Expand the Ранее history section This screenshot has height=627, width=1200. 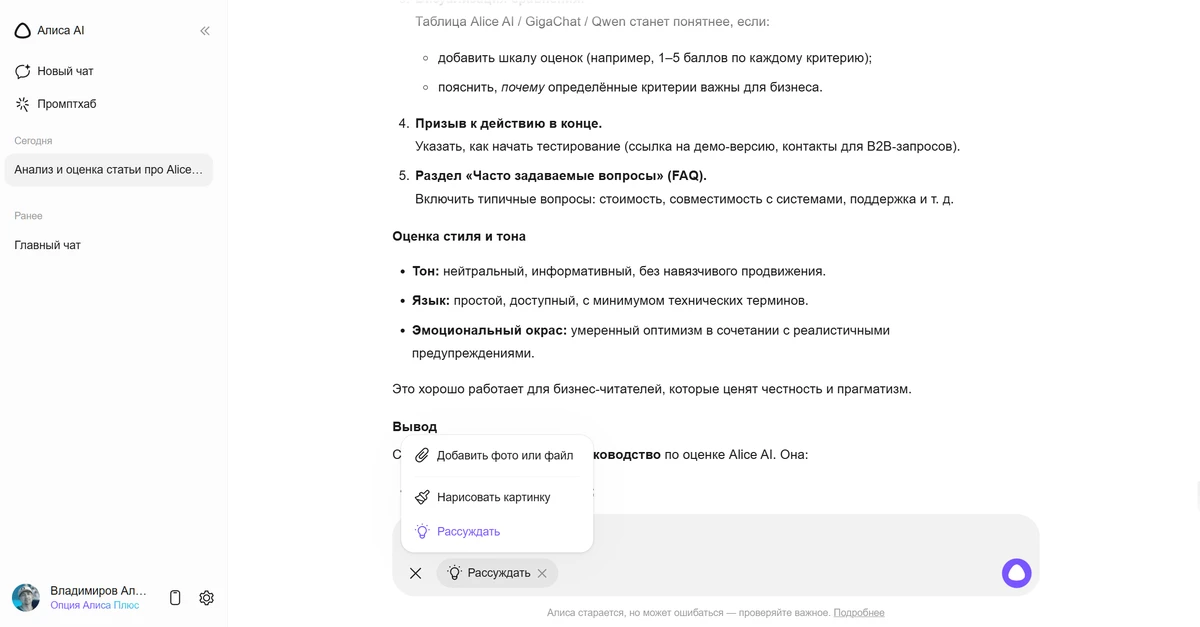28,215
